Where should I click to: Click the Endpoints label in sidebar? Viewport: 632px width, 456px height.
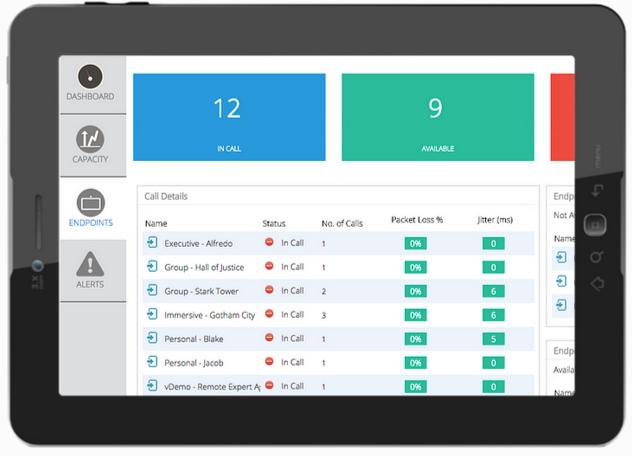(x=91, y=223)
